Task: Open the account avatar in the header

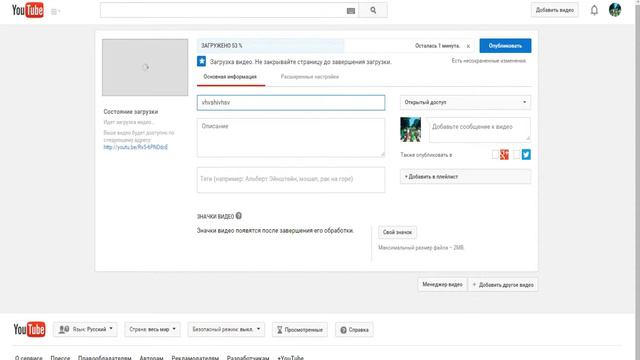Action: click(x=615, y=10)
